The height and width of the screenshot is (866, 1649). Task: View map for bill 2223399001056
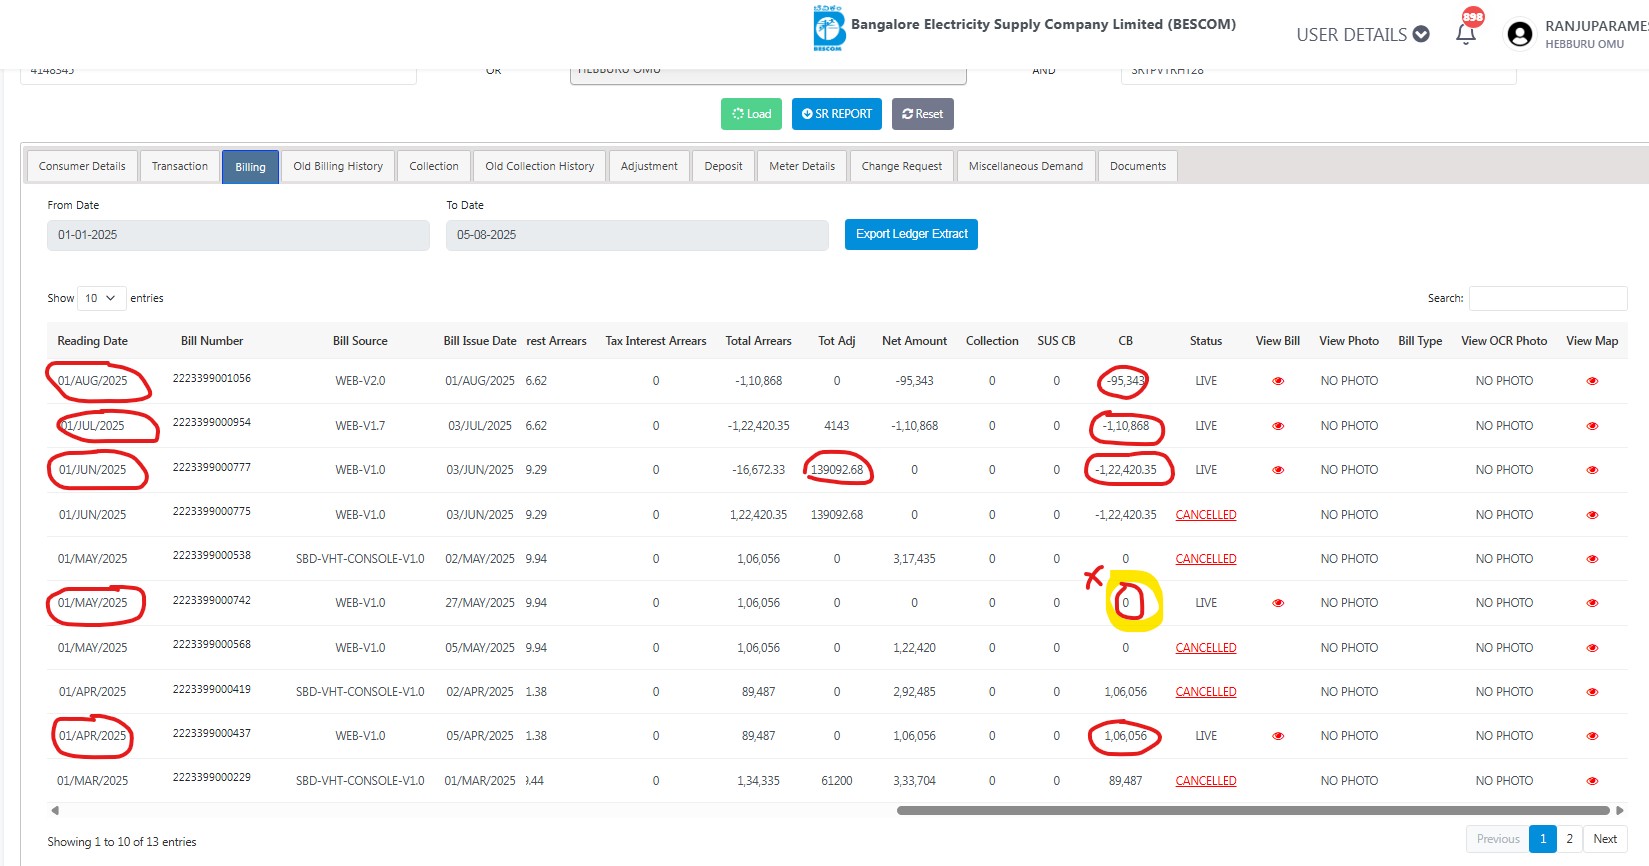1592,381
